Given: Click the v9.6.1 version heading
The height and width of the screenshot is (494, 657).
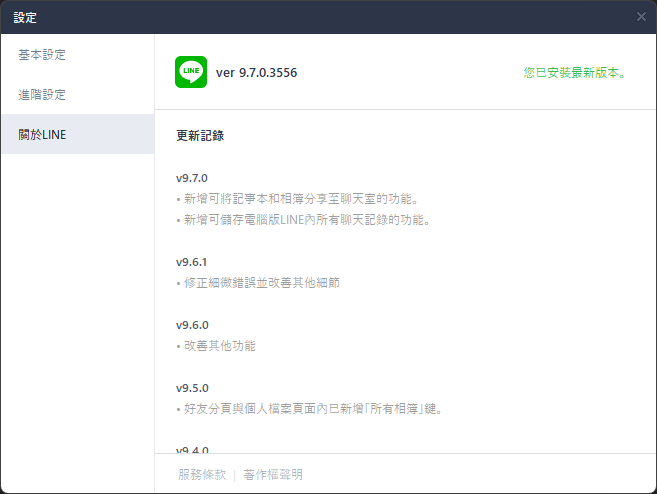Looking at the screenshot, I should [x=191, y=262].
